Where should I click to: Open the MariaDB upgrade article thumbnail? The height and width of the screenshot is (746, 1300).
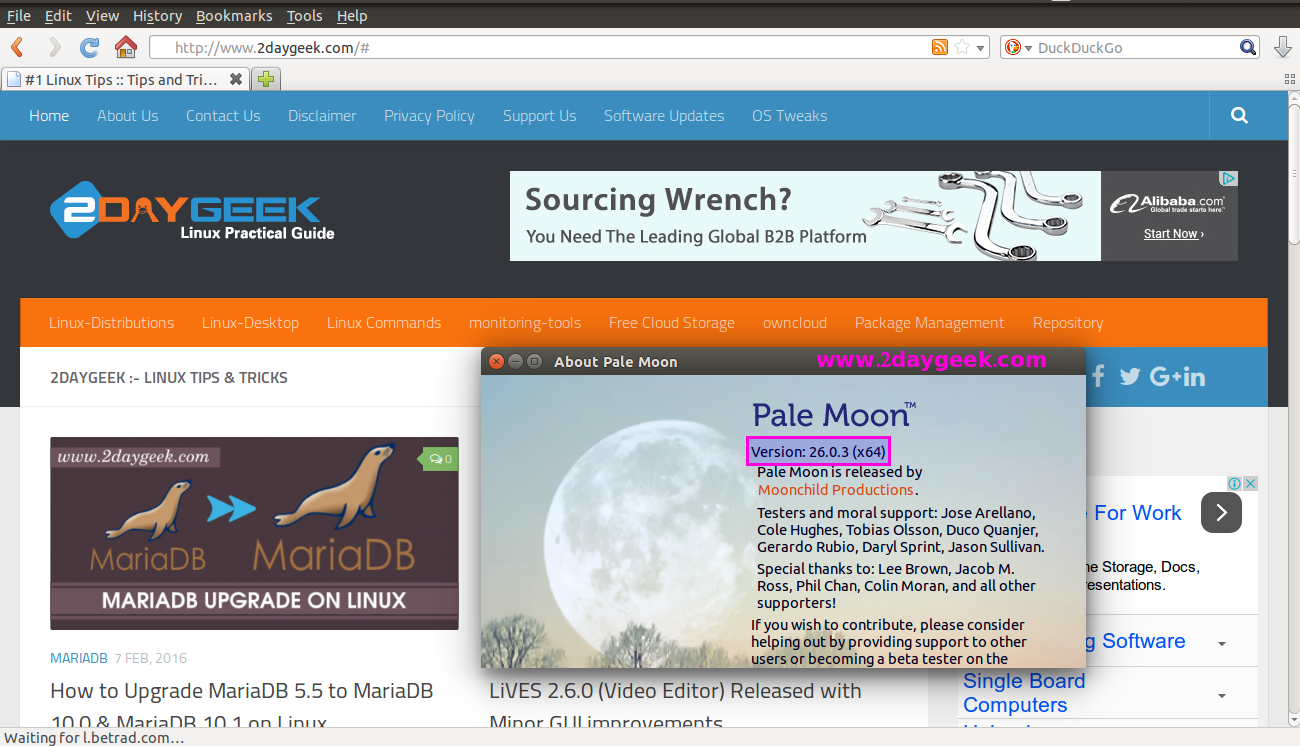(x=254, y=533)
